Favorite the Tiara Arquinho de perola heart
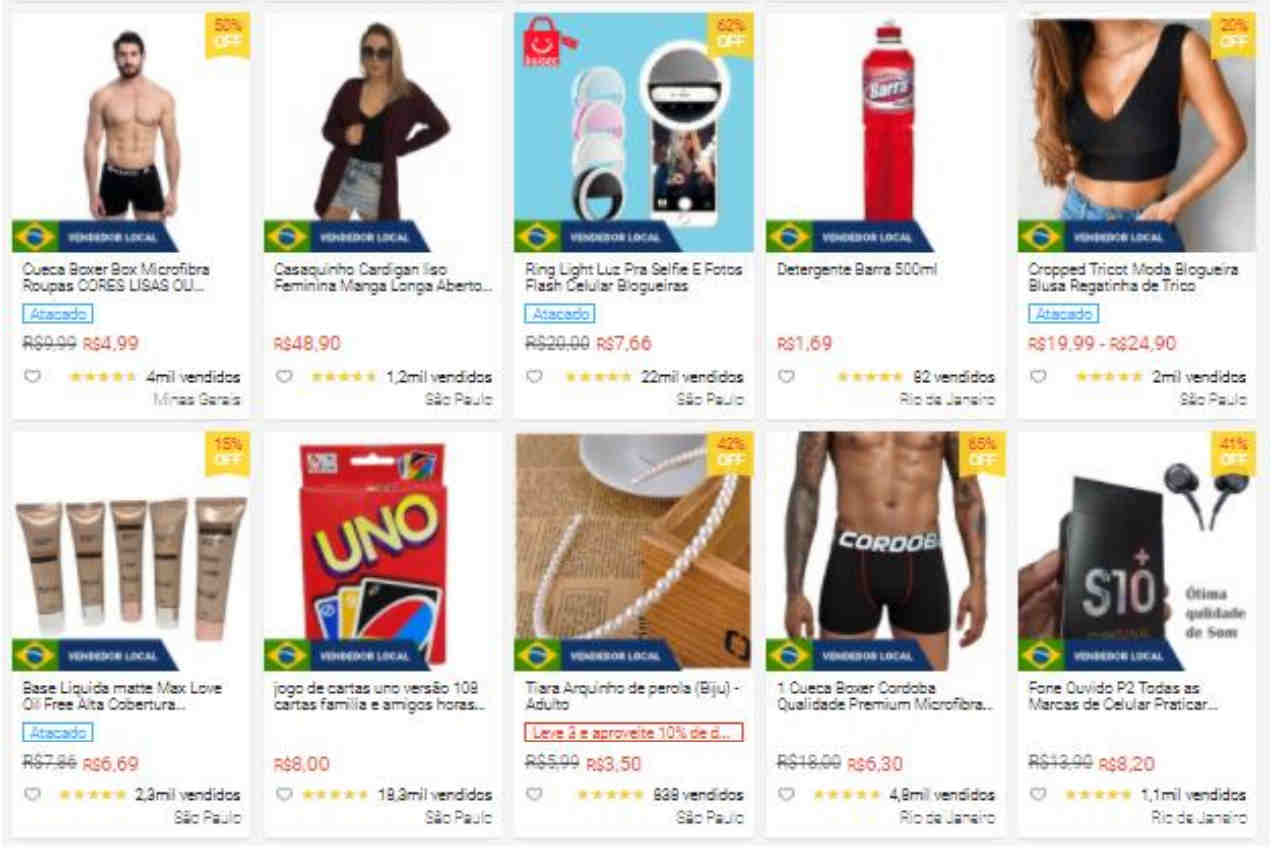Screen dimensions: 1273x854 click(535, 794)
